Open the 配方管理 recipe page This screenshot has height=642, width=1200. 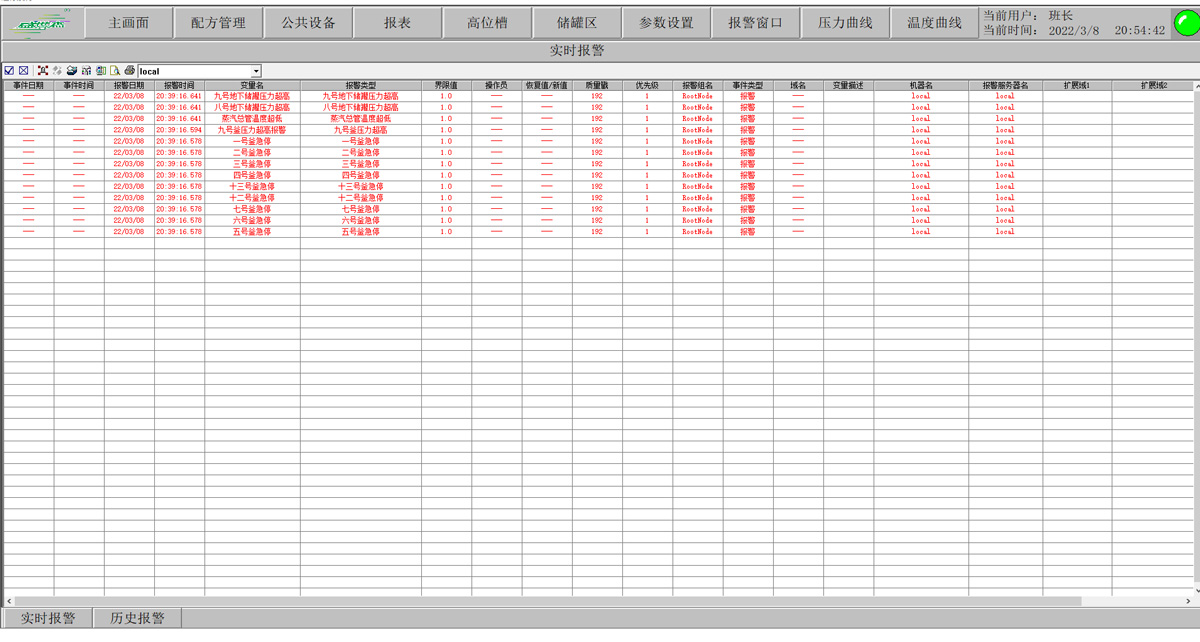coord(218,23)
